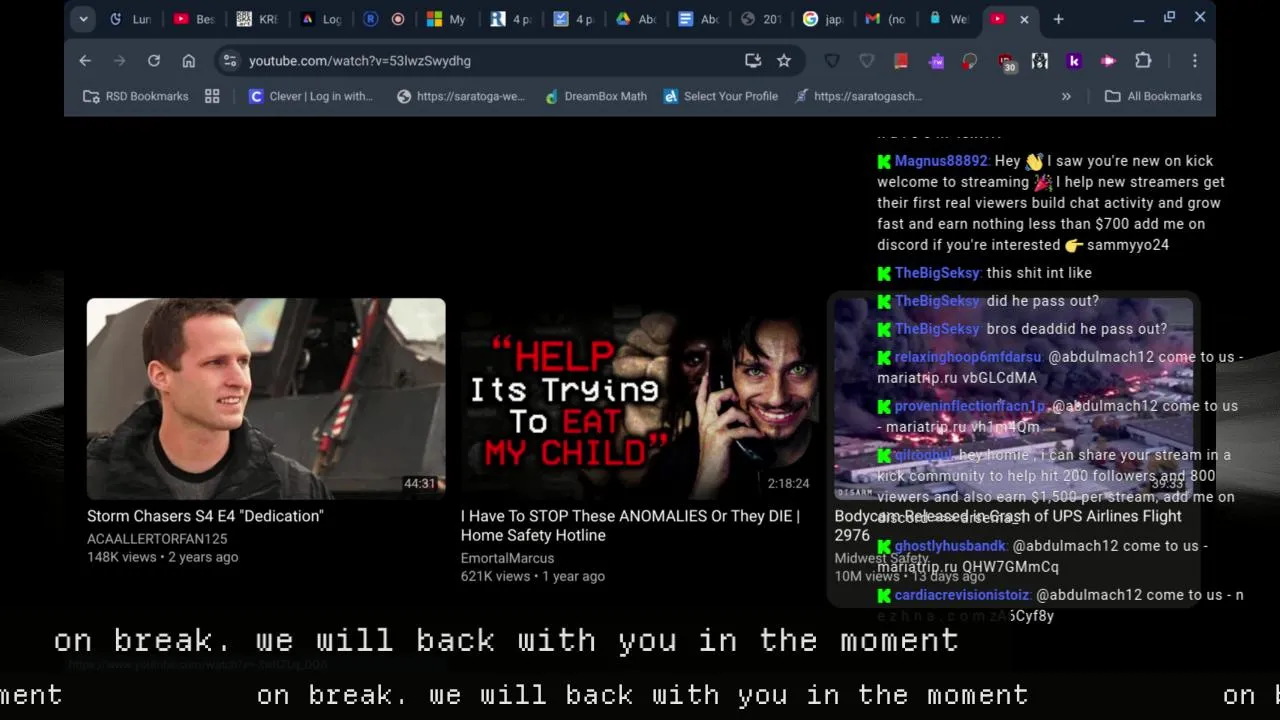This screenshot has width=1280, height=720.
Task: Open the RSD Bookmarks folder
Action: tap(136, 96)
